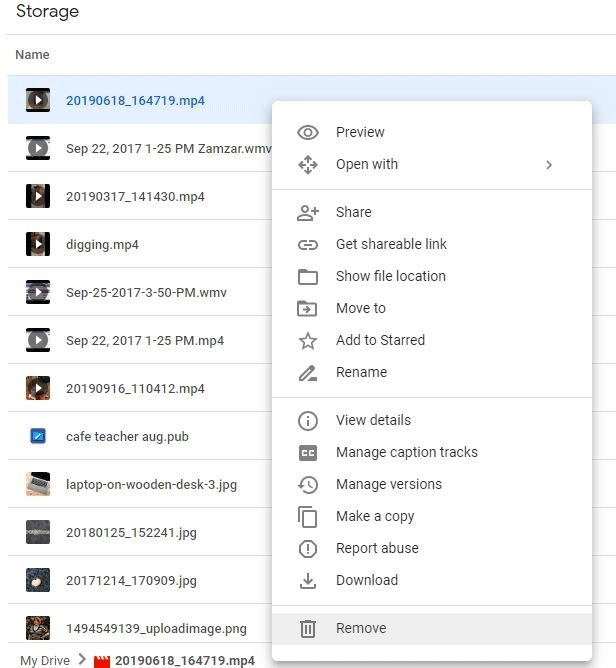Choose Get shareable link
Image resolution: width=616 pixels, height=668 pixels.
point(432,245)
